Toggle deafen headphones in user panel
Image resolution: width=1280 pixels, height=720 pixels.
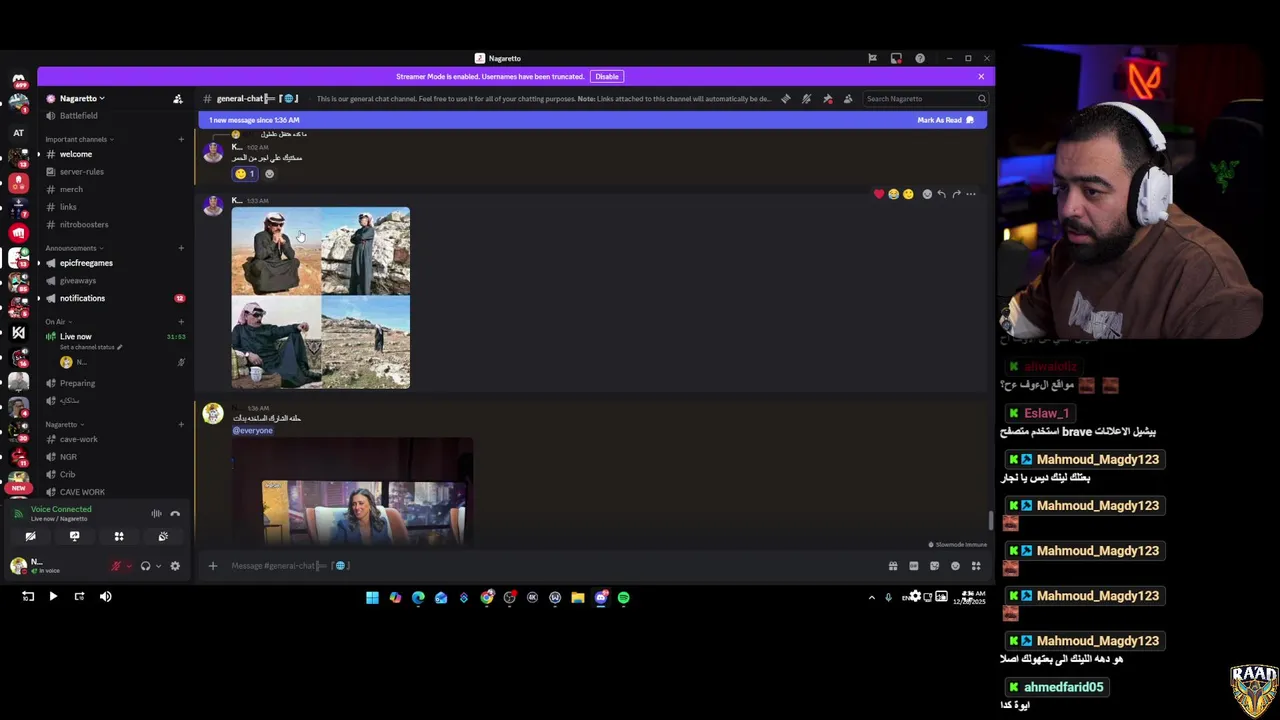click(x=145, y=566)
